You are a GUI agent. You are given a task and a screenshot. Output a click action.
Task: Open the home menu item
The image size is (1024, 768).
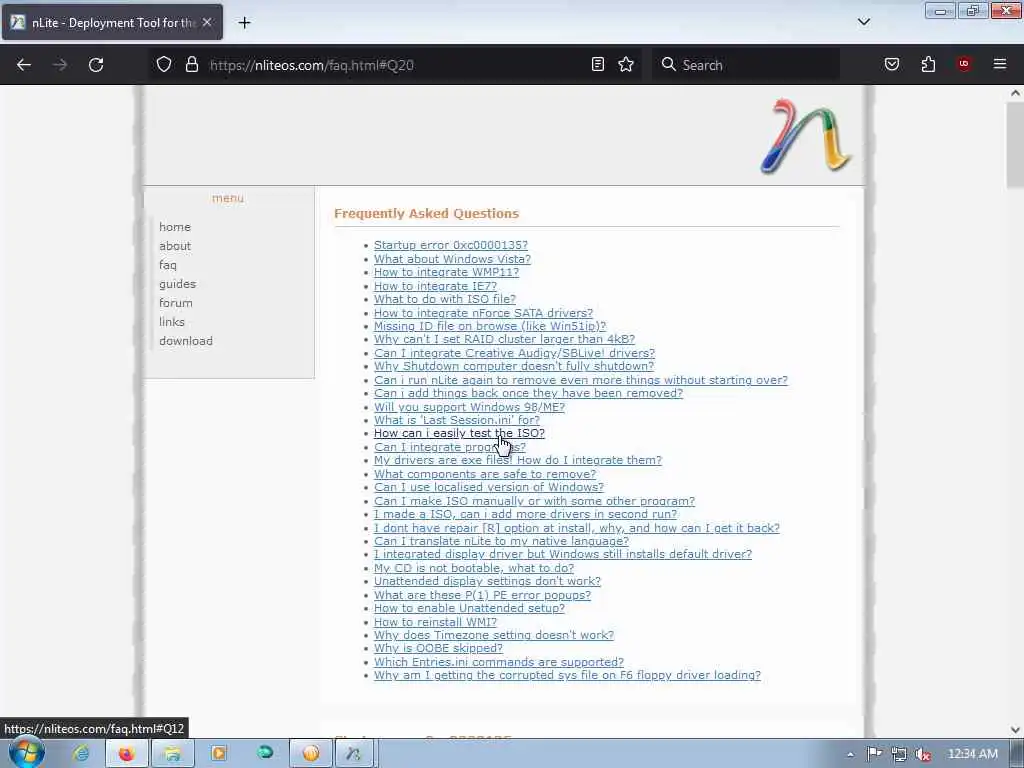click(175, 227)
